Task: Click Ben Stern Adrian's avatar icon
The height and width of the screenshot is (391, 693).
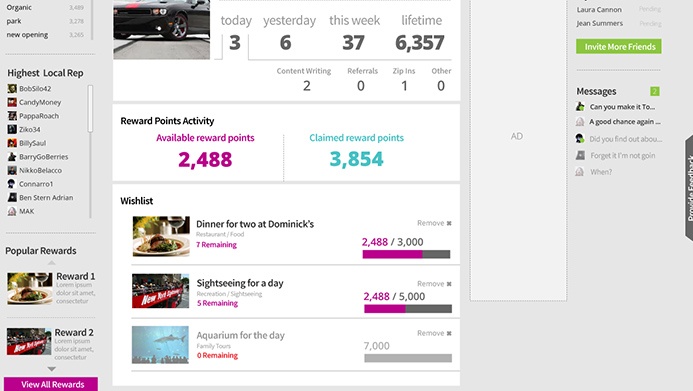Action: tap(12, 197)
